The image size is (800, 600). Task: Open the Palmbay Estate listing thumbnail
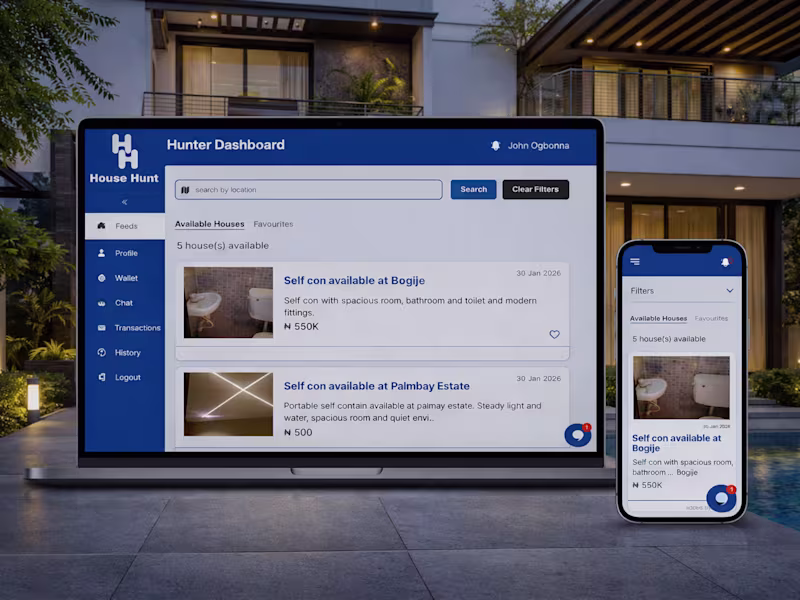(x=226, y=404)
